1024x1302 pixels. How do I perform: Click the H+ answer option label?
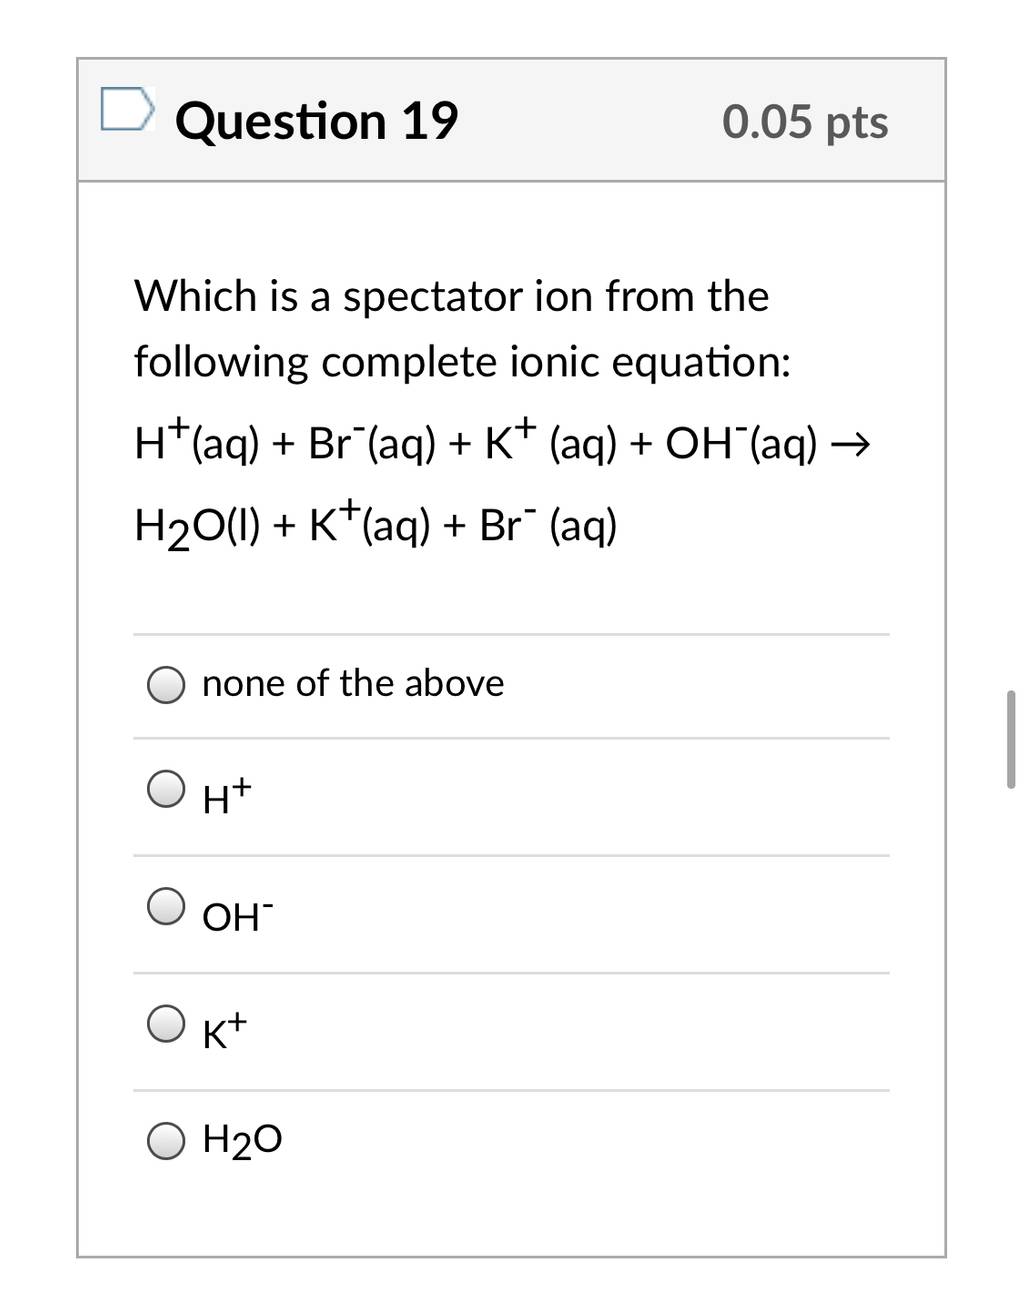(x=227, y=797)
